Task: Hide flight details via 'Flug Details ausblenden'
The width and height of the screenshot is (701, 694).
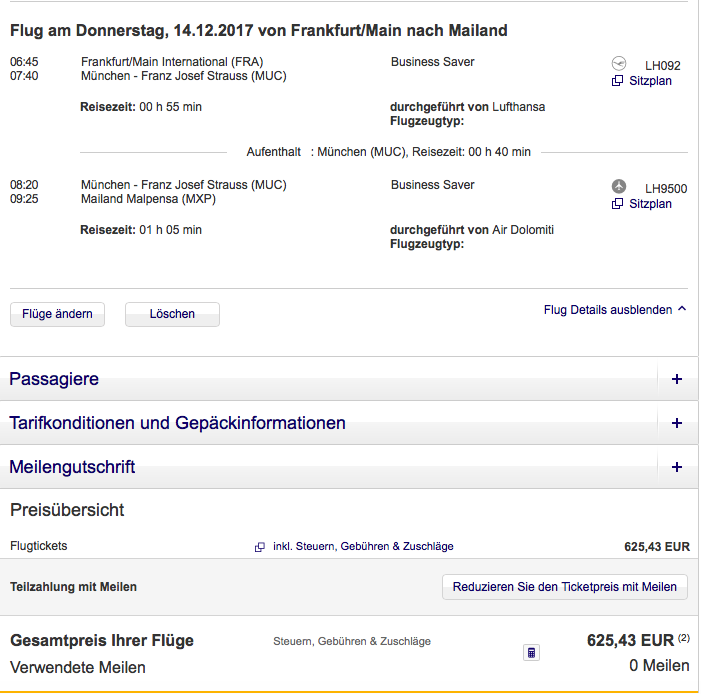Action: [608, 310]
